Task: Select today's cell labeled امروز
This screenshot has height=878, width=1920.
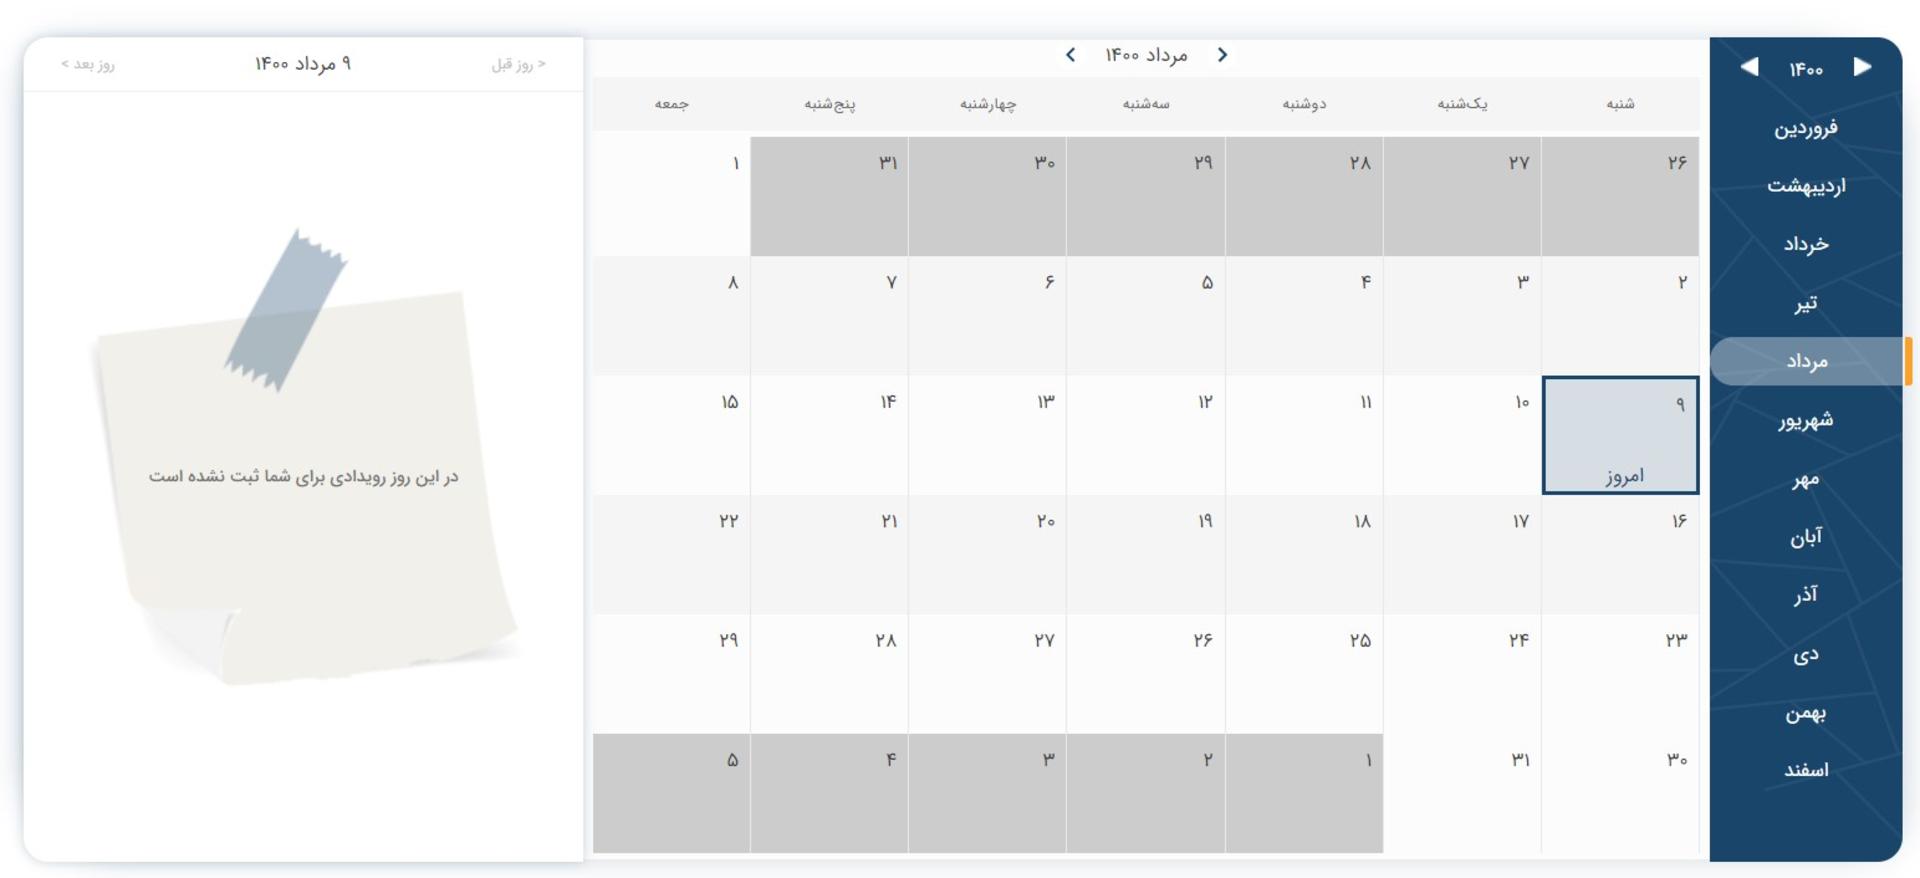Action: pos(1620,435)
